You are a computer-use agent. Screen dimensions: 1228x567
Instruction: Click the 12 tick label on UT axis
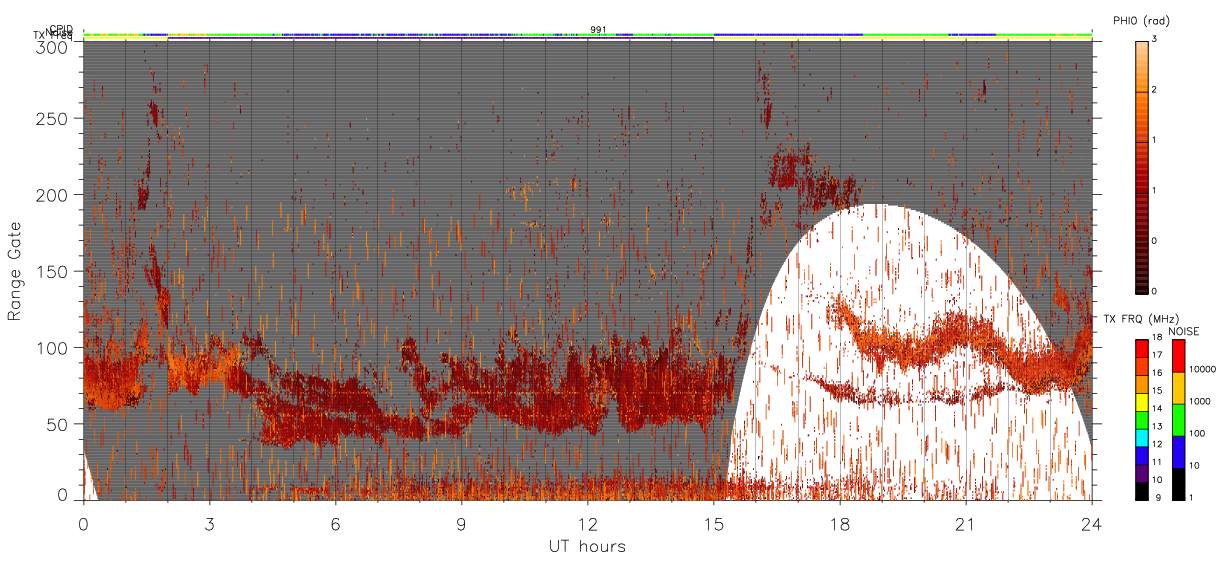point(587,522)
